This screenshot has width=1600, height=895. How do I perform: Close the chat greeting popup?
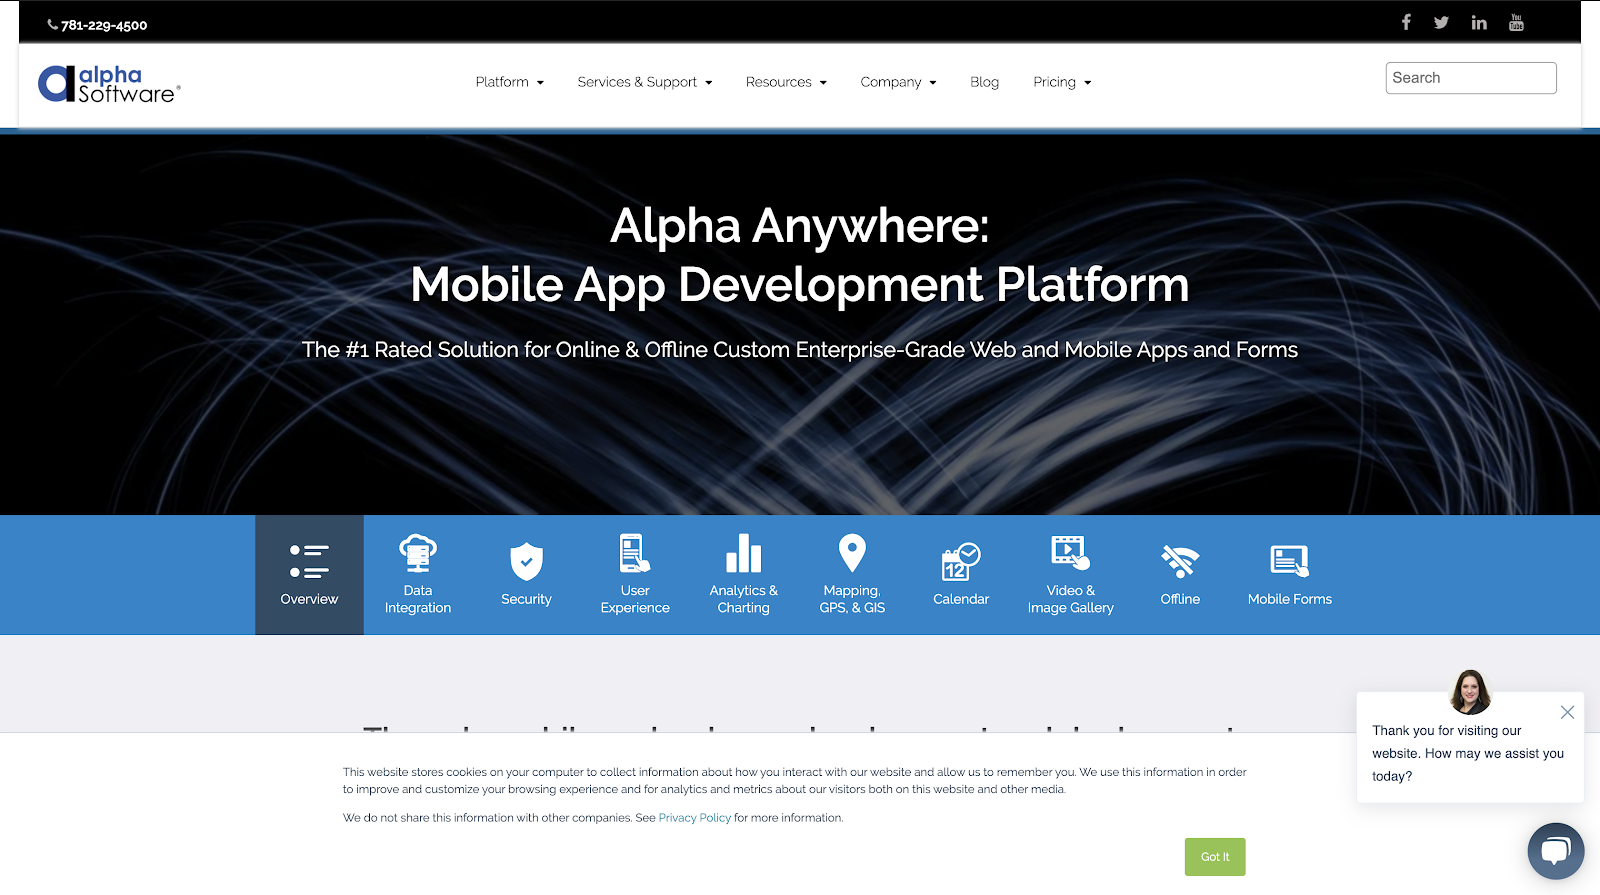tap(1567, 712)
